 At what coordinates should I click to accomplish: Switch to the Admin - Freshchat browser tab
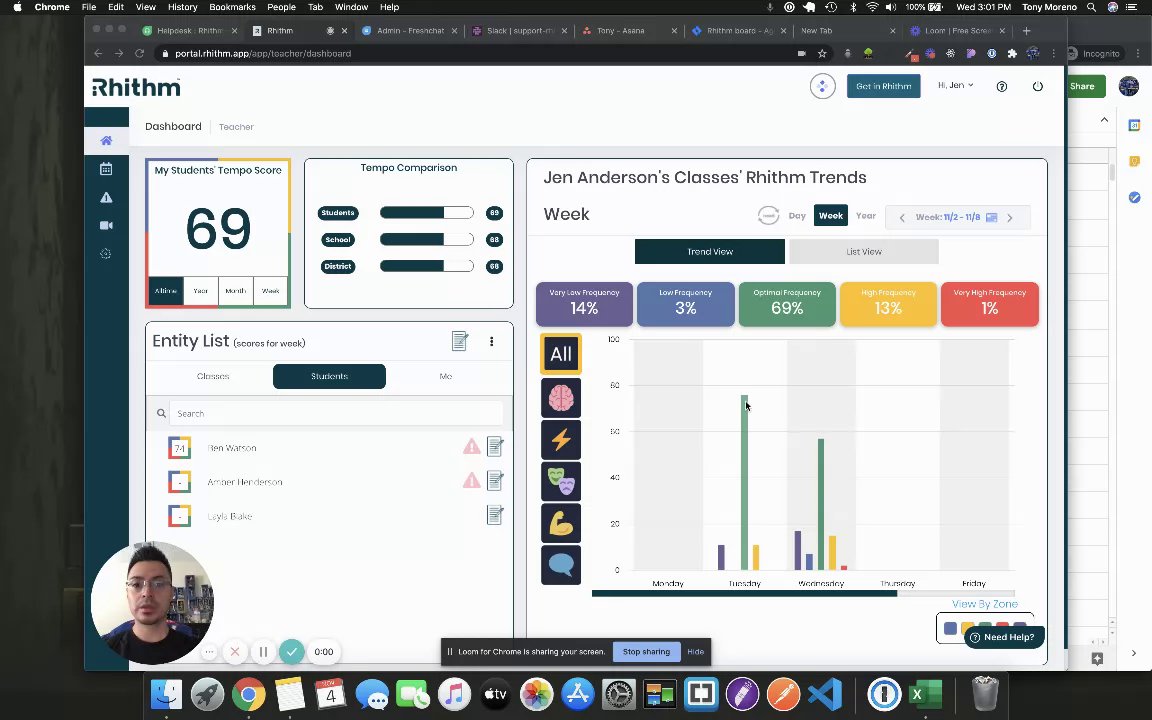point(410,31)
